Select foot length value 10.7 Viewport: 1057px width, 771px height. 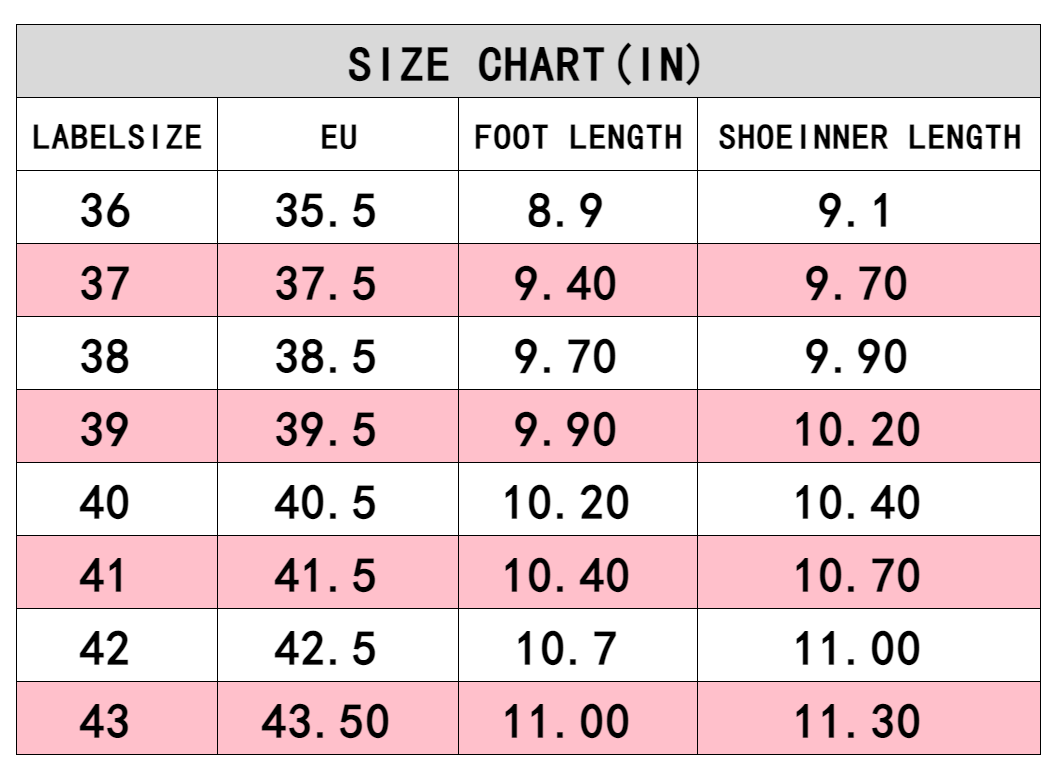pyautogui.click(x=566, y=648)
